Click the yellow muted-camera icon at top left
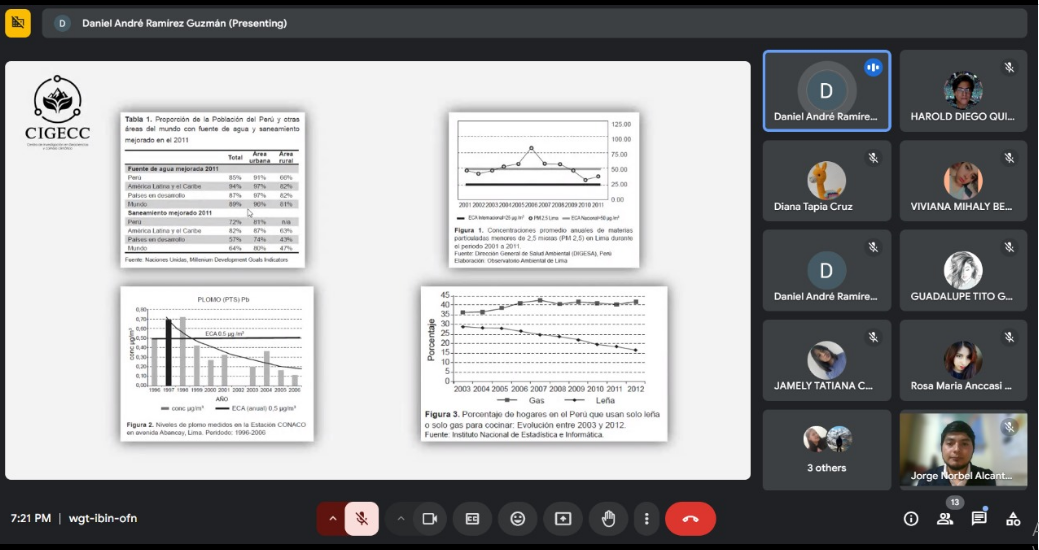1039x550 pixels. click(18, 23)
